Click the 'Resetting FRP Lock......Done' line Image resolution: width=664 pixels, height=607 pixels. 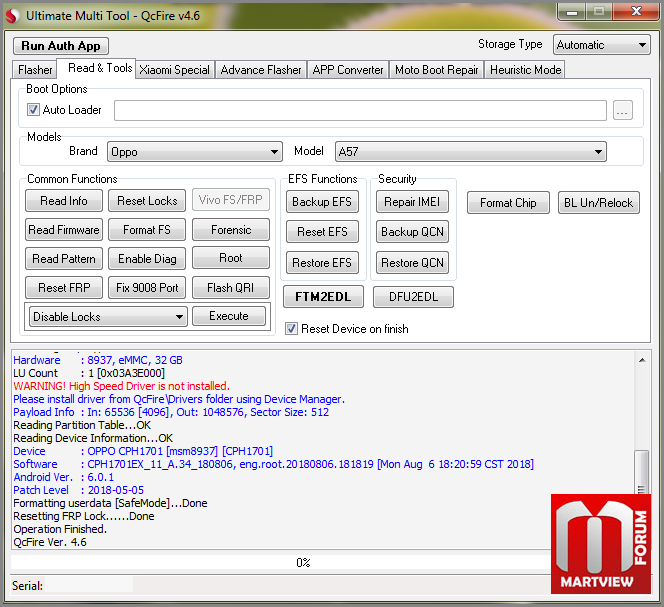click(x=84, y=516)
